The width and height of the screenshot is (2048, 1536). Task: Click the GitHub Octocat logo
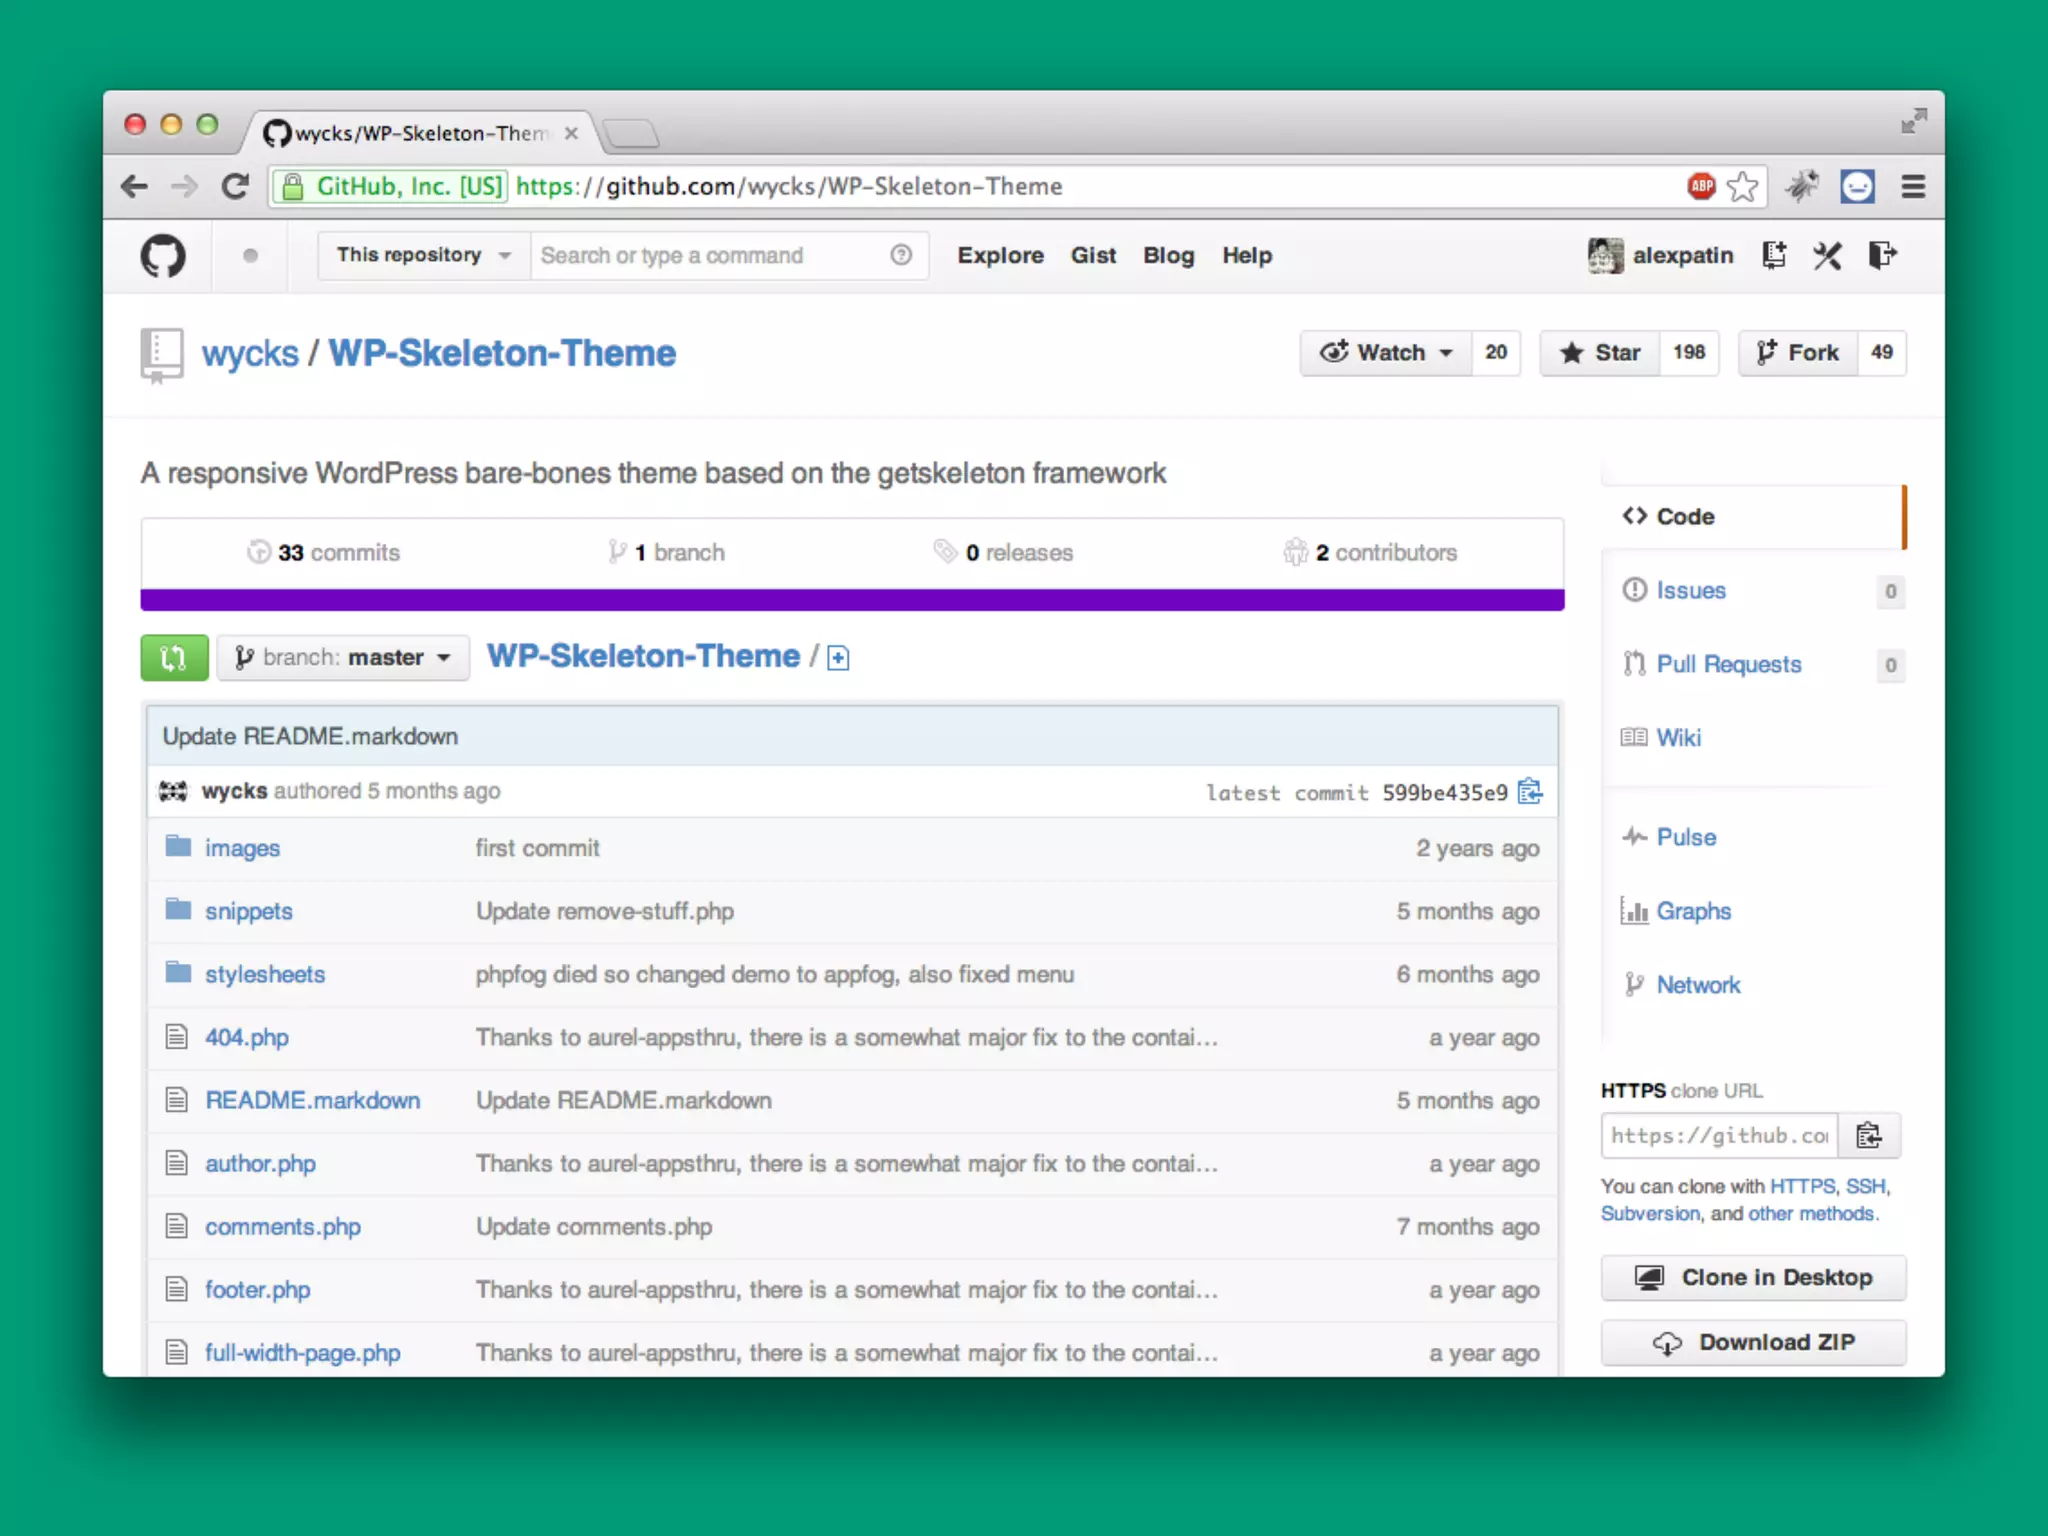click(163, 256)
